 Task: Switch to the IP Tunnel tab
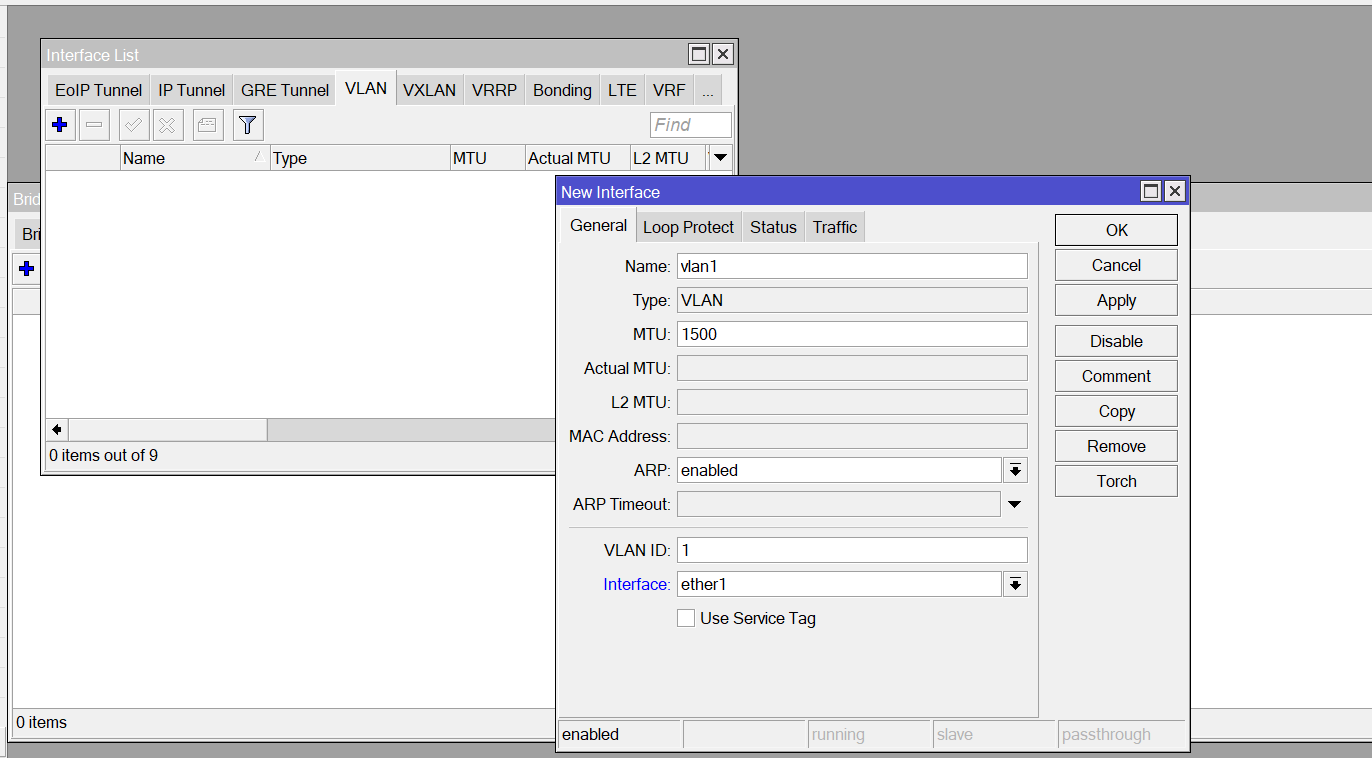192,90
